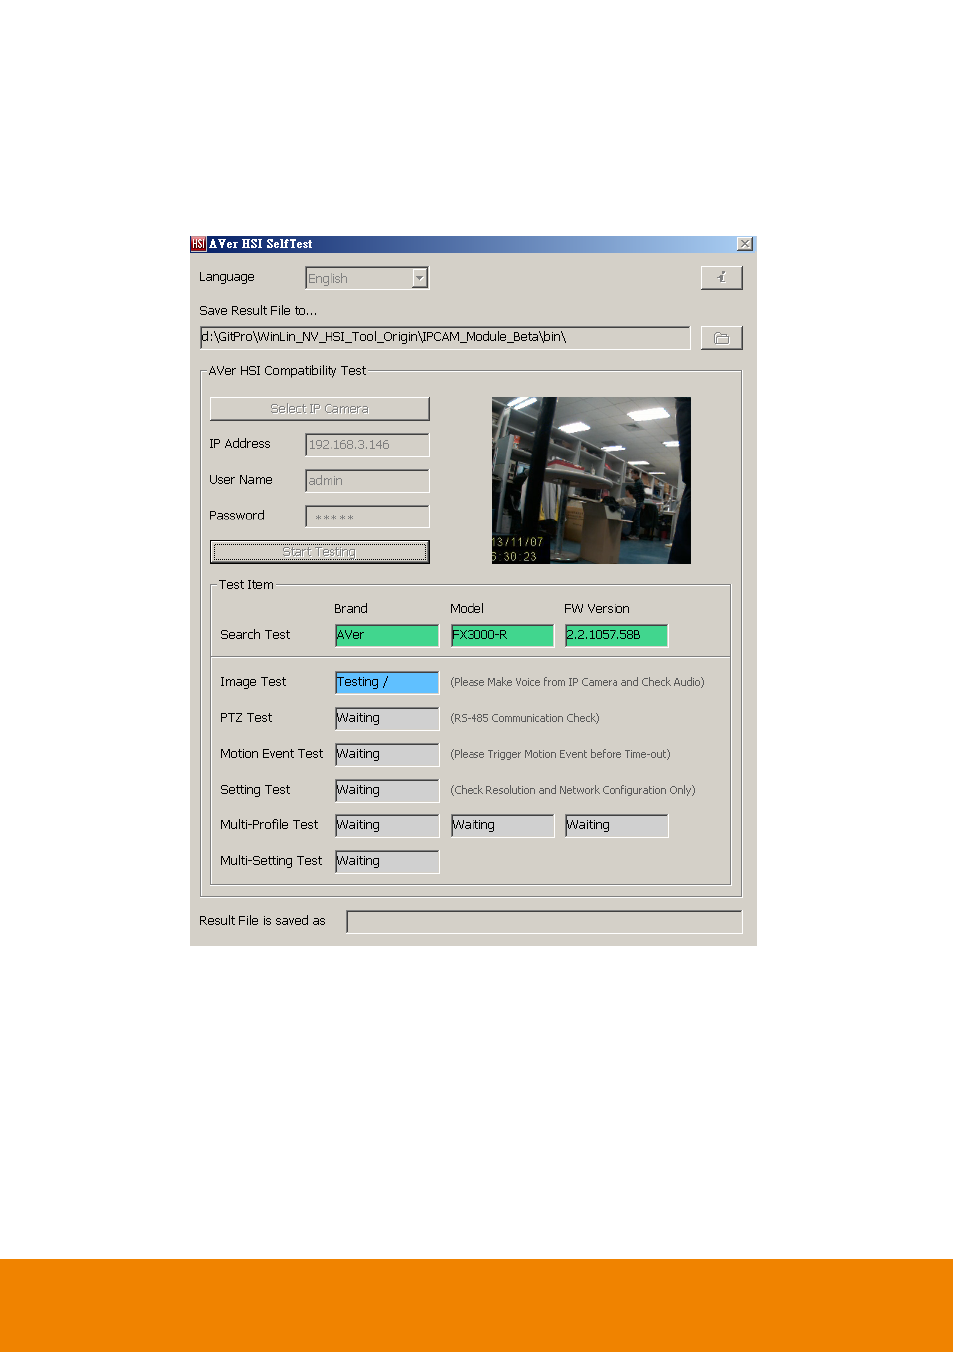Screen dimensions: 953x1352
Task: Click the FW Version field 2.2.1057.58B
Action: (616, 635)
